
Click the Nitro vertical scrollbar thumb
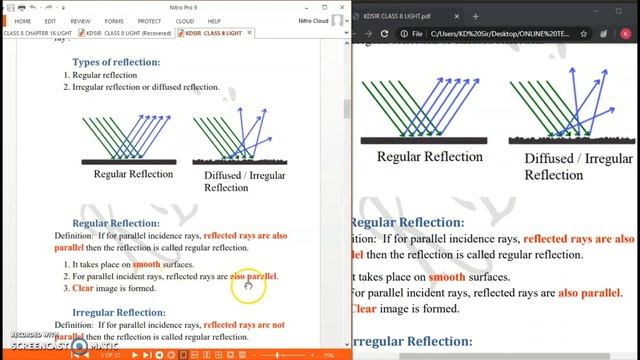tap(347, 109)
